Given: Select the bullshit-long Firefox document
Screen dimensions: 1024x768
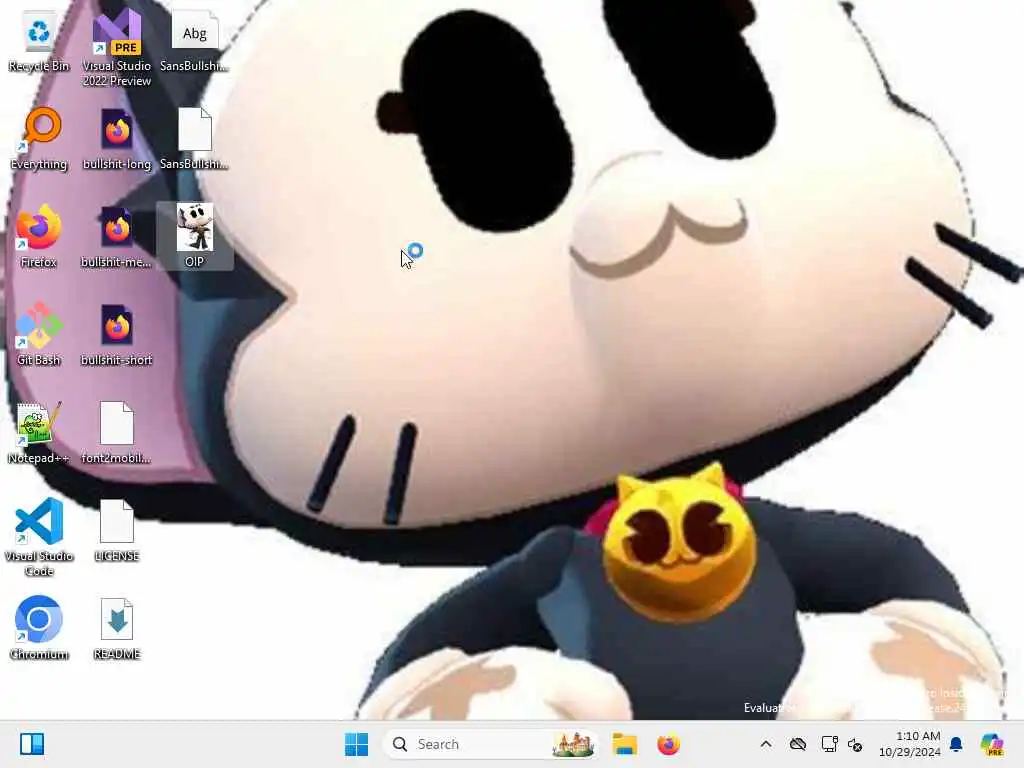Looking at the screenshot, I should point(117,139).
